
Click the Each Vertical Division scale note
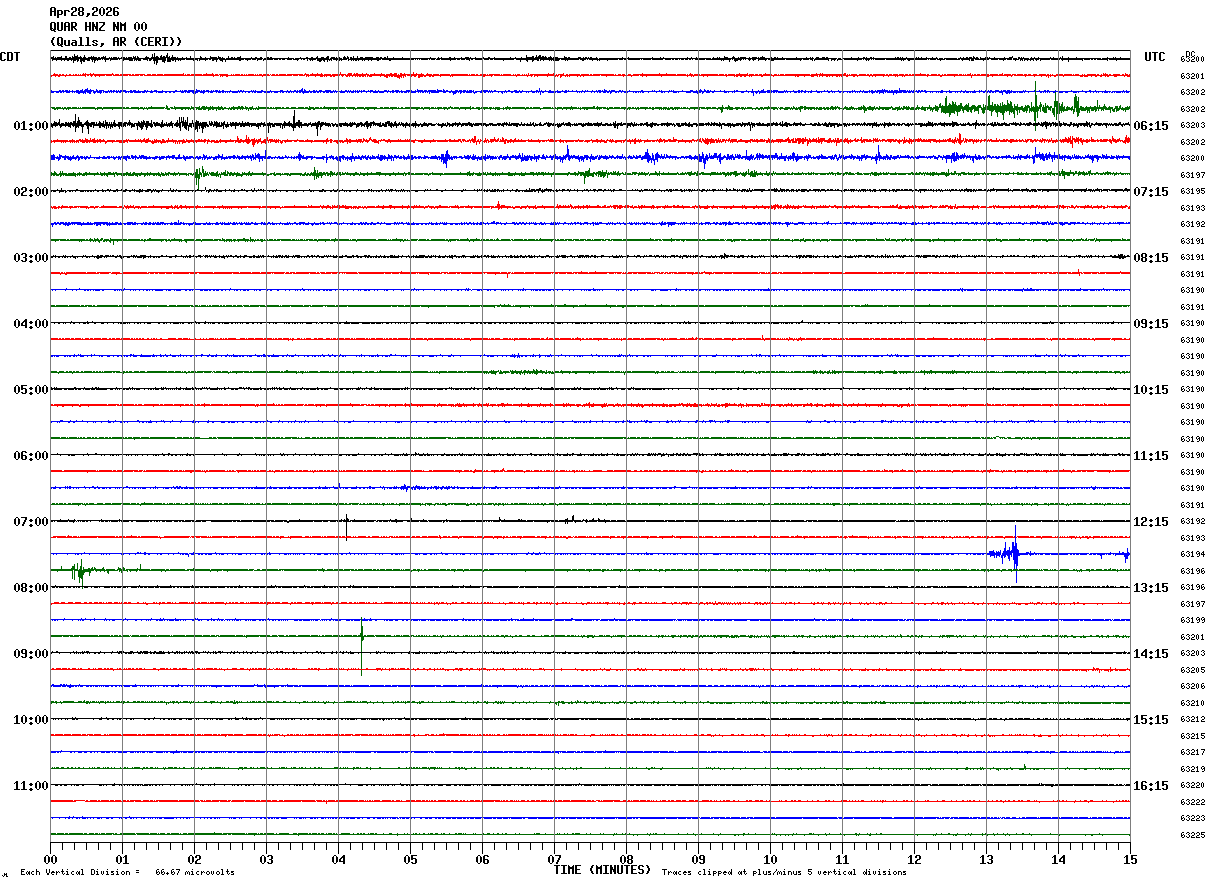[127, 873]
